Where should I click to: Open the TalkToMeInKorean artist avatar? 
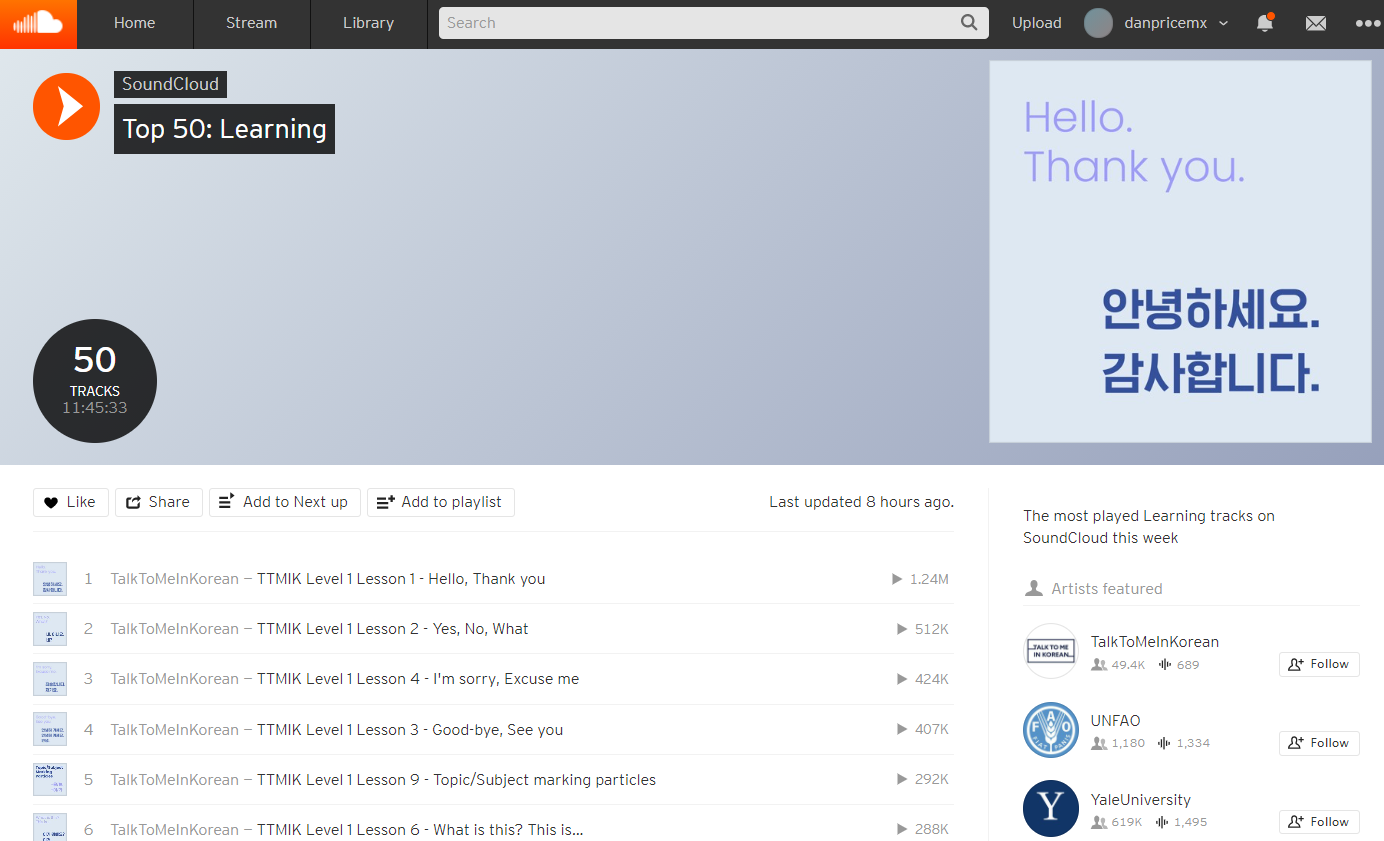pos(1051,651)
